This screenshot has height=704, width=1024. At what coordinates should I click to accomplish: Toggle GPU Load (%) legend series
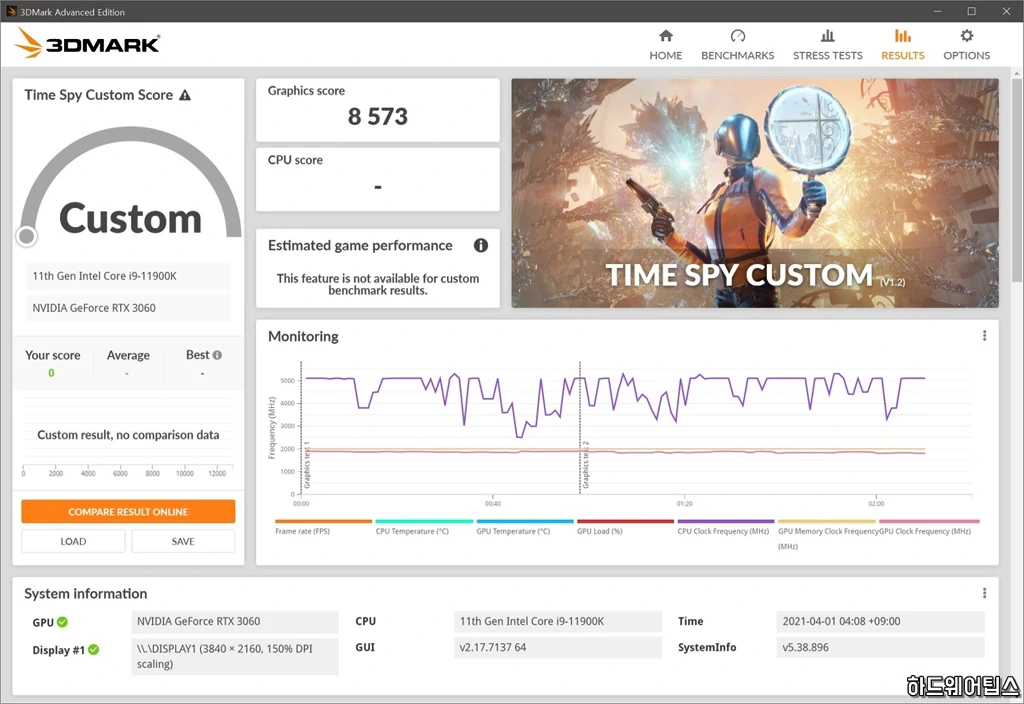600,532
